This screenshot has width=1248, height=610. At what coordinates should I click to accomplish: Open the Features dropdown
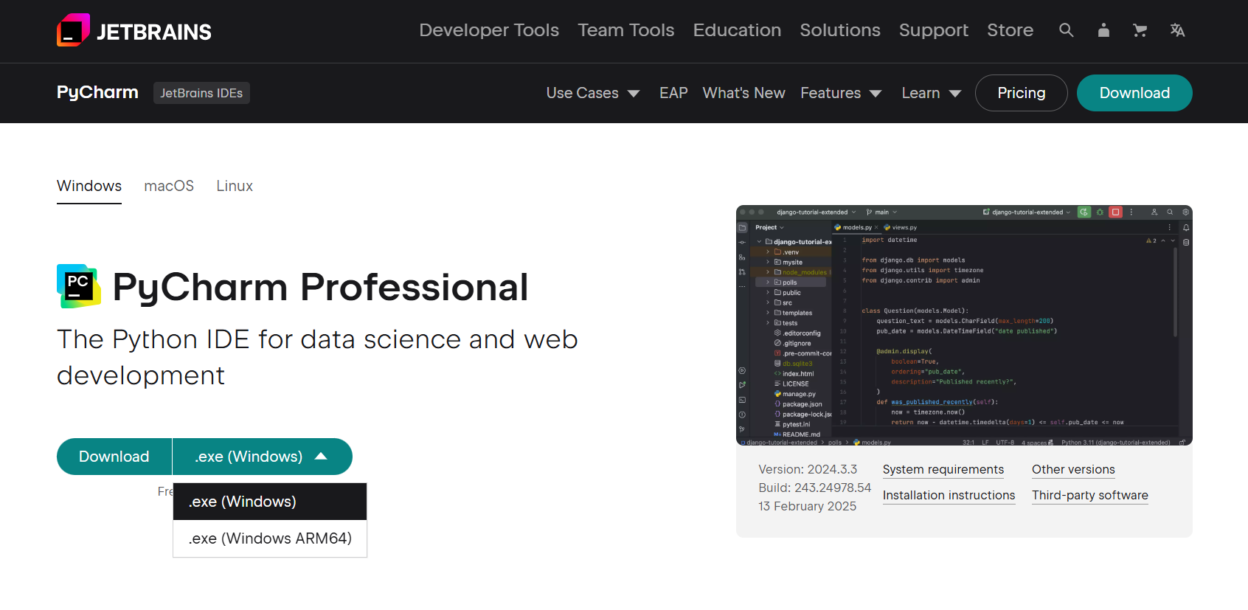[841, 92]
